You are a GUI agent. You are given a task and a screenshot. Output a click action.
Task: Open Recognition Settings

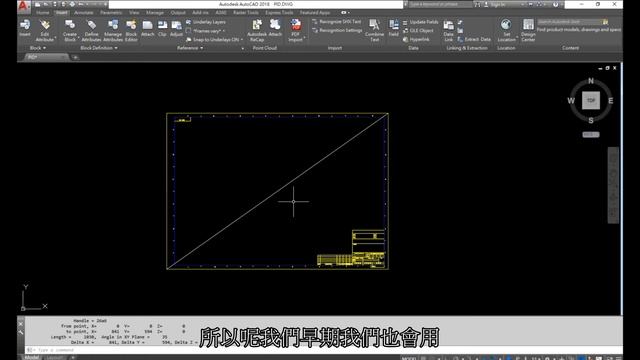click(337, 30)
